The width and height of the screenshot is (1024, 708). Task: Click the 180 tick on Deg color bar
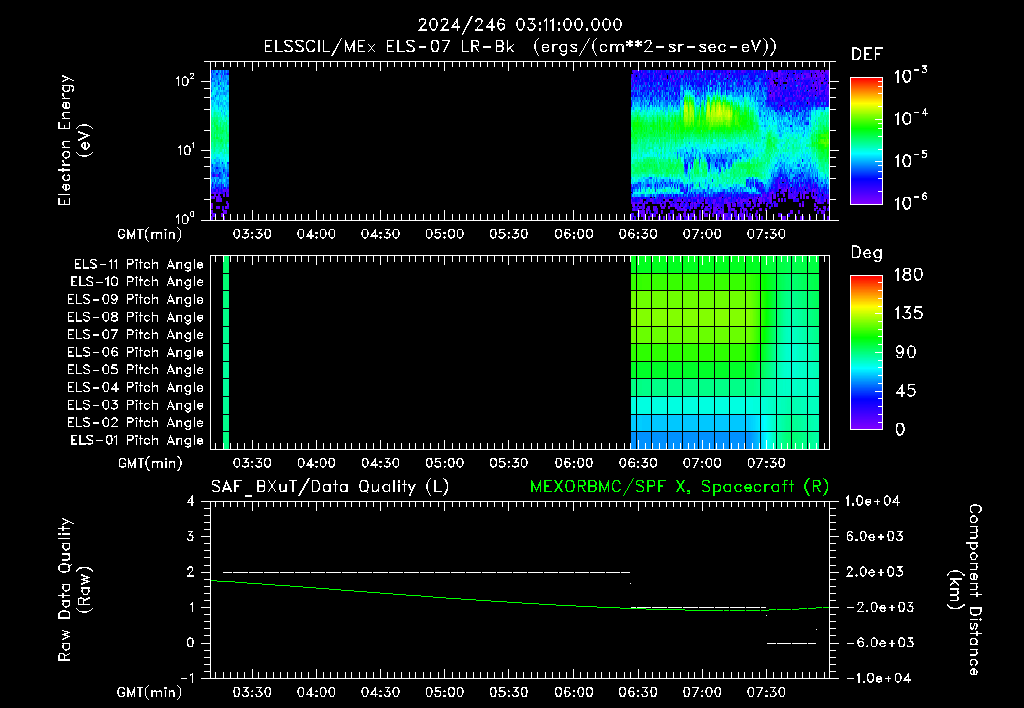click(908, 275)
